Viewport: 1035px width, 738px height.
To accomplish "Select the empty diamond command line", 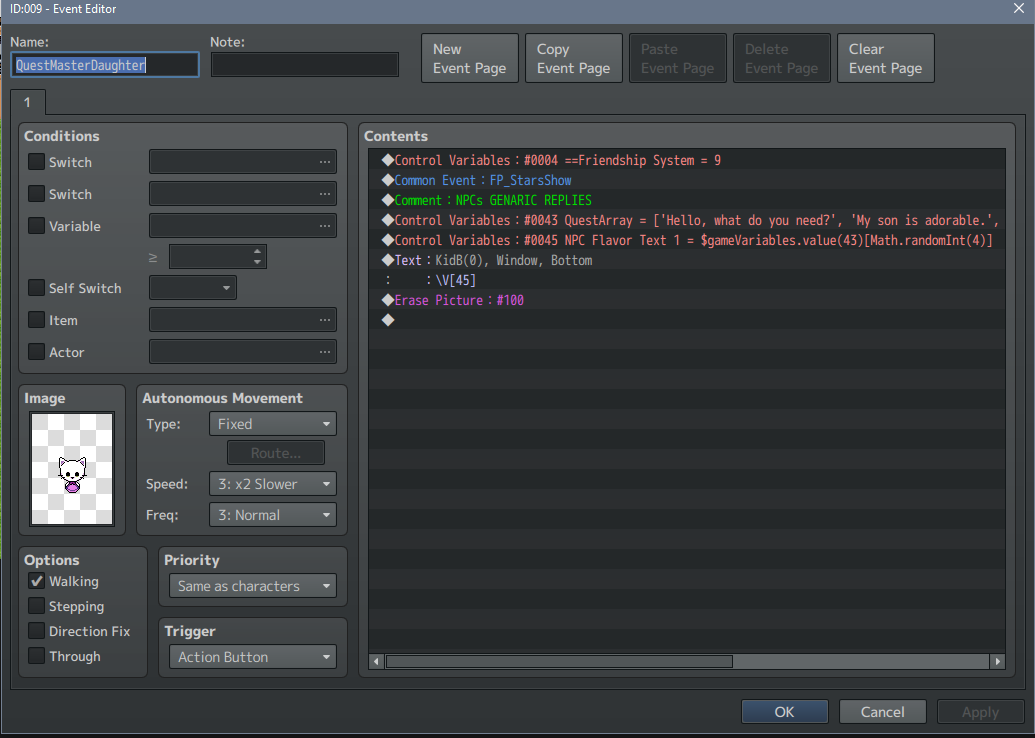I will (x=388, y=320).
